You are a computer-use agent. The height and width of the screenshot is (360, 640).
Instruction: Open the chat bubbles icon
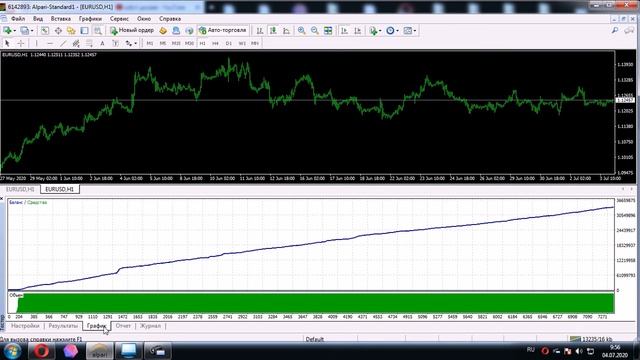tap(629, 30)
